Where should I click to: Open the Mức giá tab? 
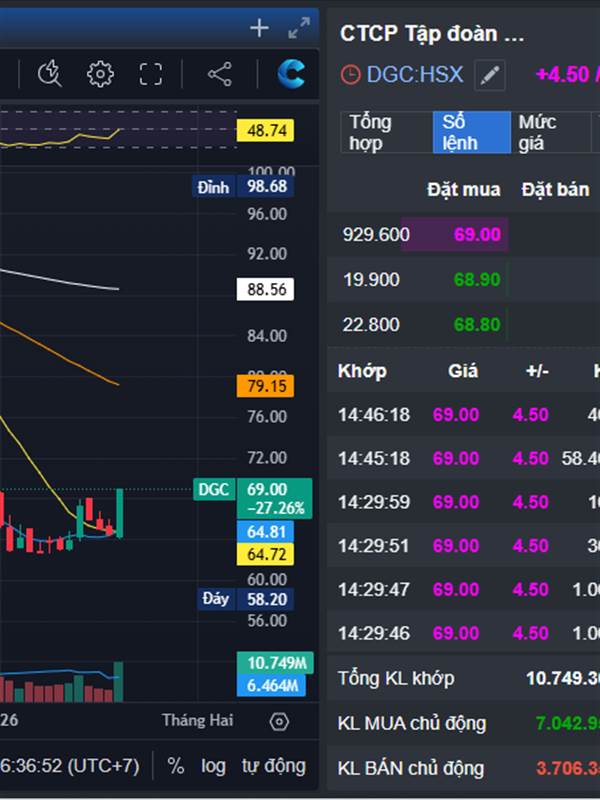click(x=550, y=132)
